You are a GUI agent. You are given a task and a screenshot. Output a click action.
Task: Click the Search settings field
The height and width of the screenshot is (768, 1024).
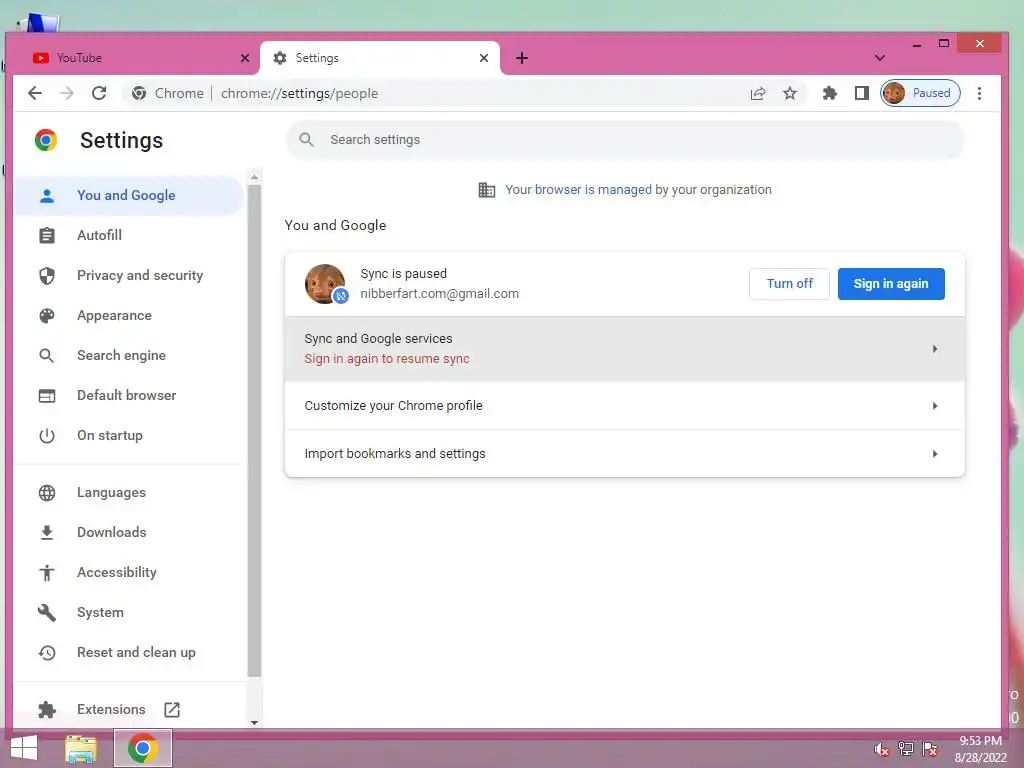tap(625, 140)
